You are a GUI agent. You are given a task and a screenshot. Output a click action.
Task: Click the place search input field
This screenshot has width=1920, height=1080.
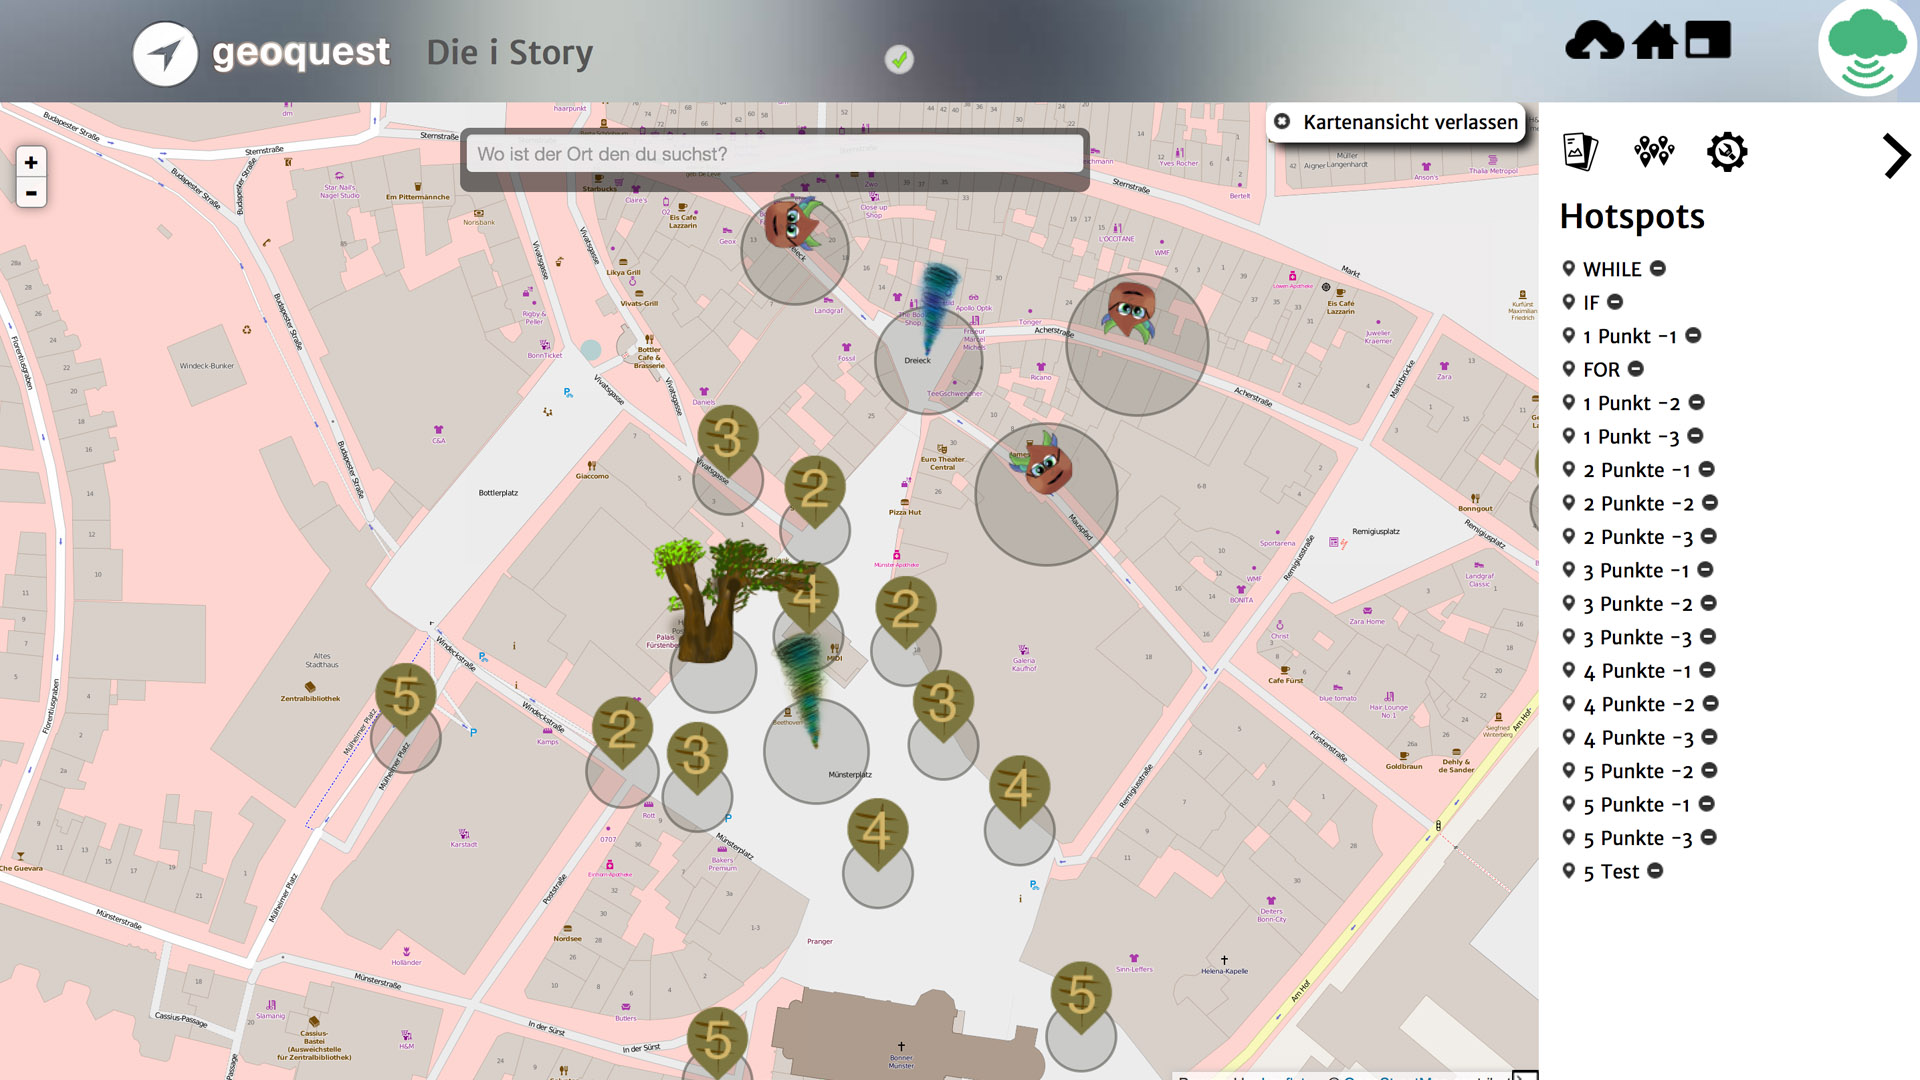pyautogui.click(x=774, y=154)
